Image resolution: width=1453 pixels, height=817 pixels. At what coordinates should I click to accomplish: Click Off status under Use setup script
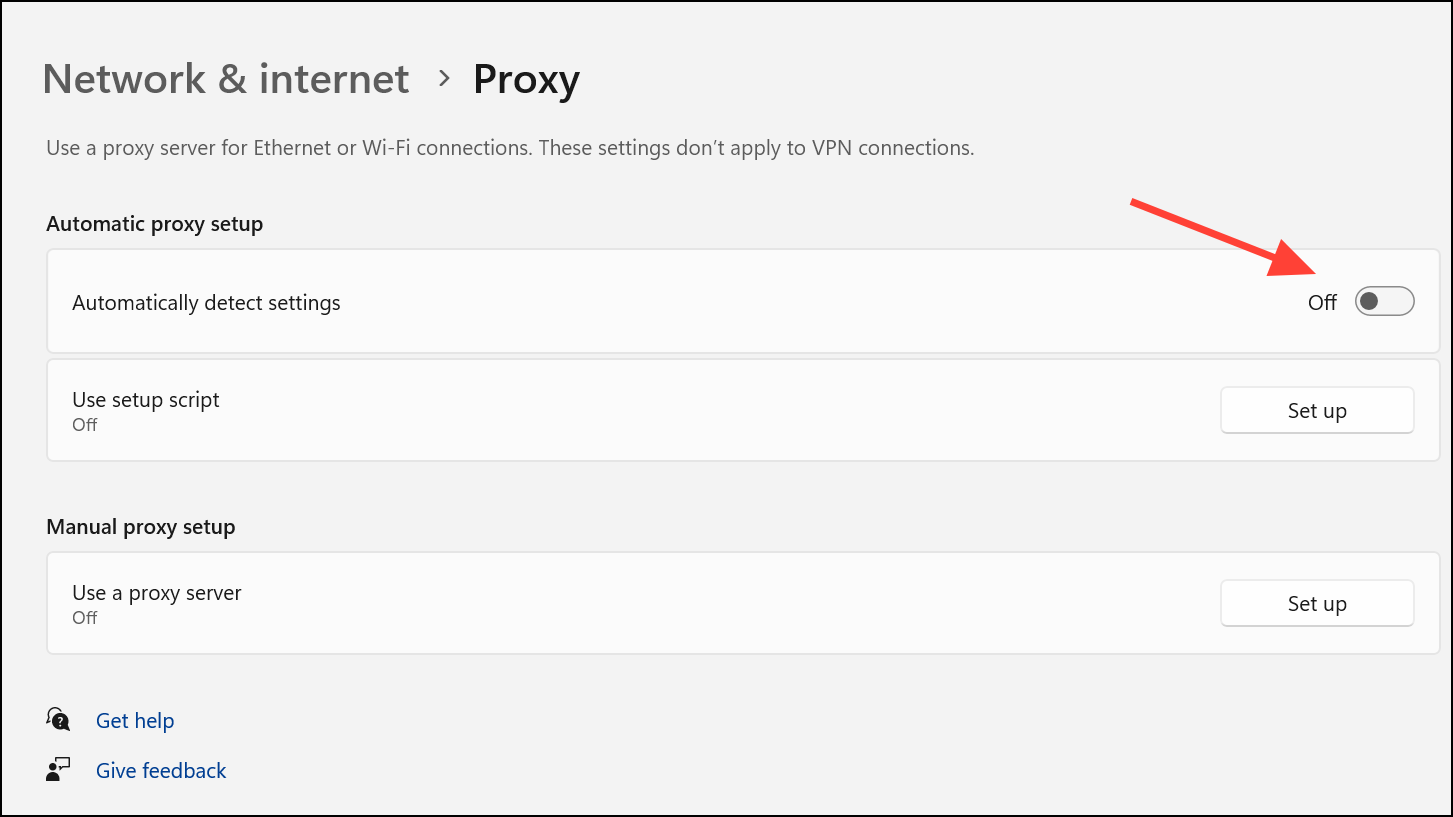85,424
